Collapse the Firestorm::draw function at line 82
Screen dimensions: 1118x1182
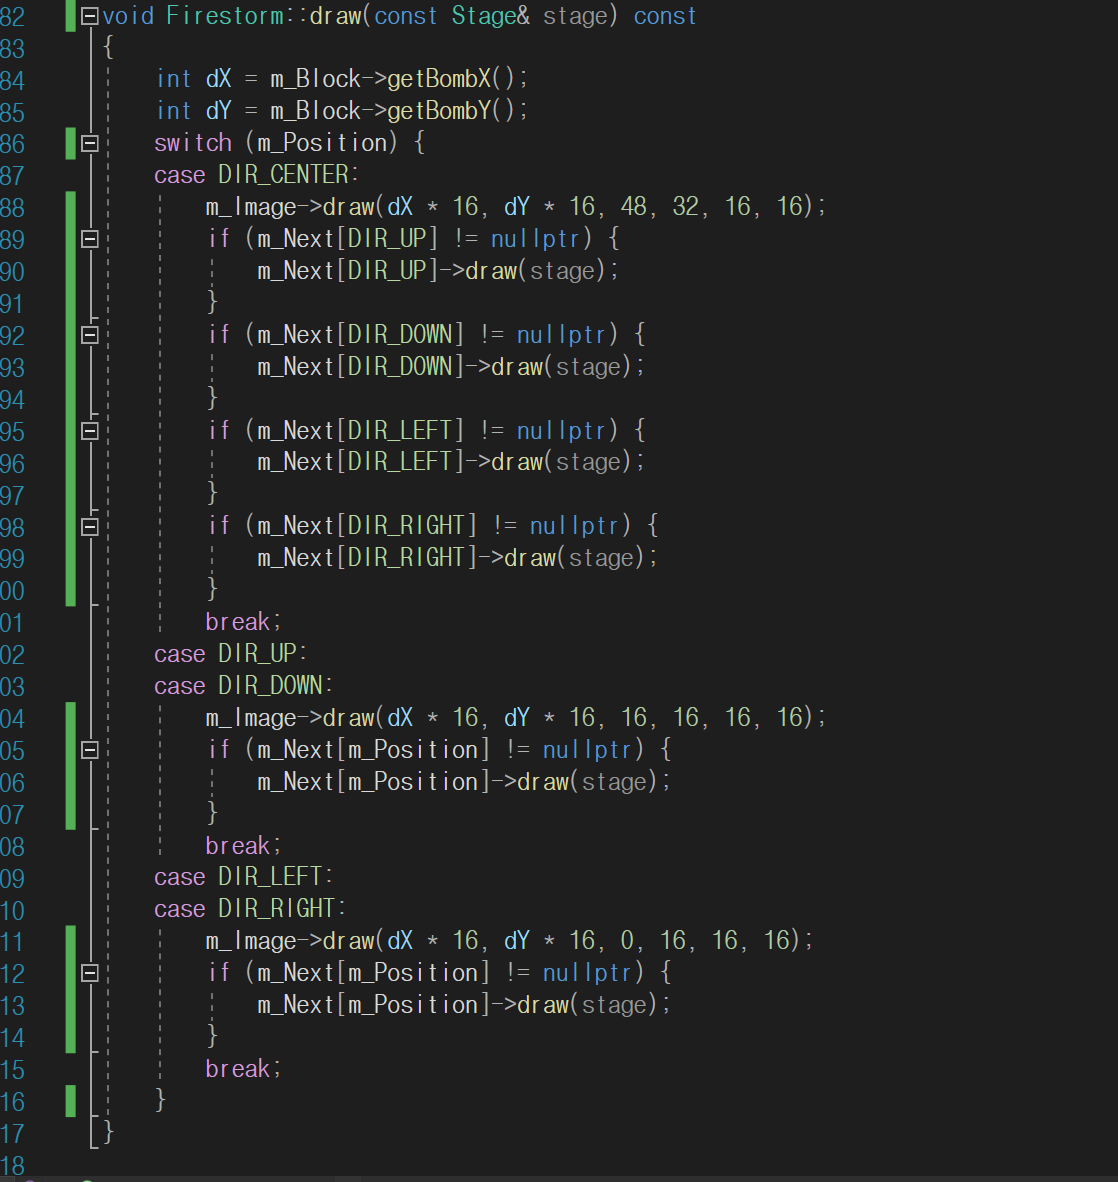tap(90, 16)
